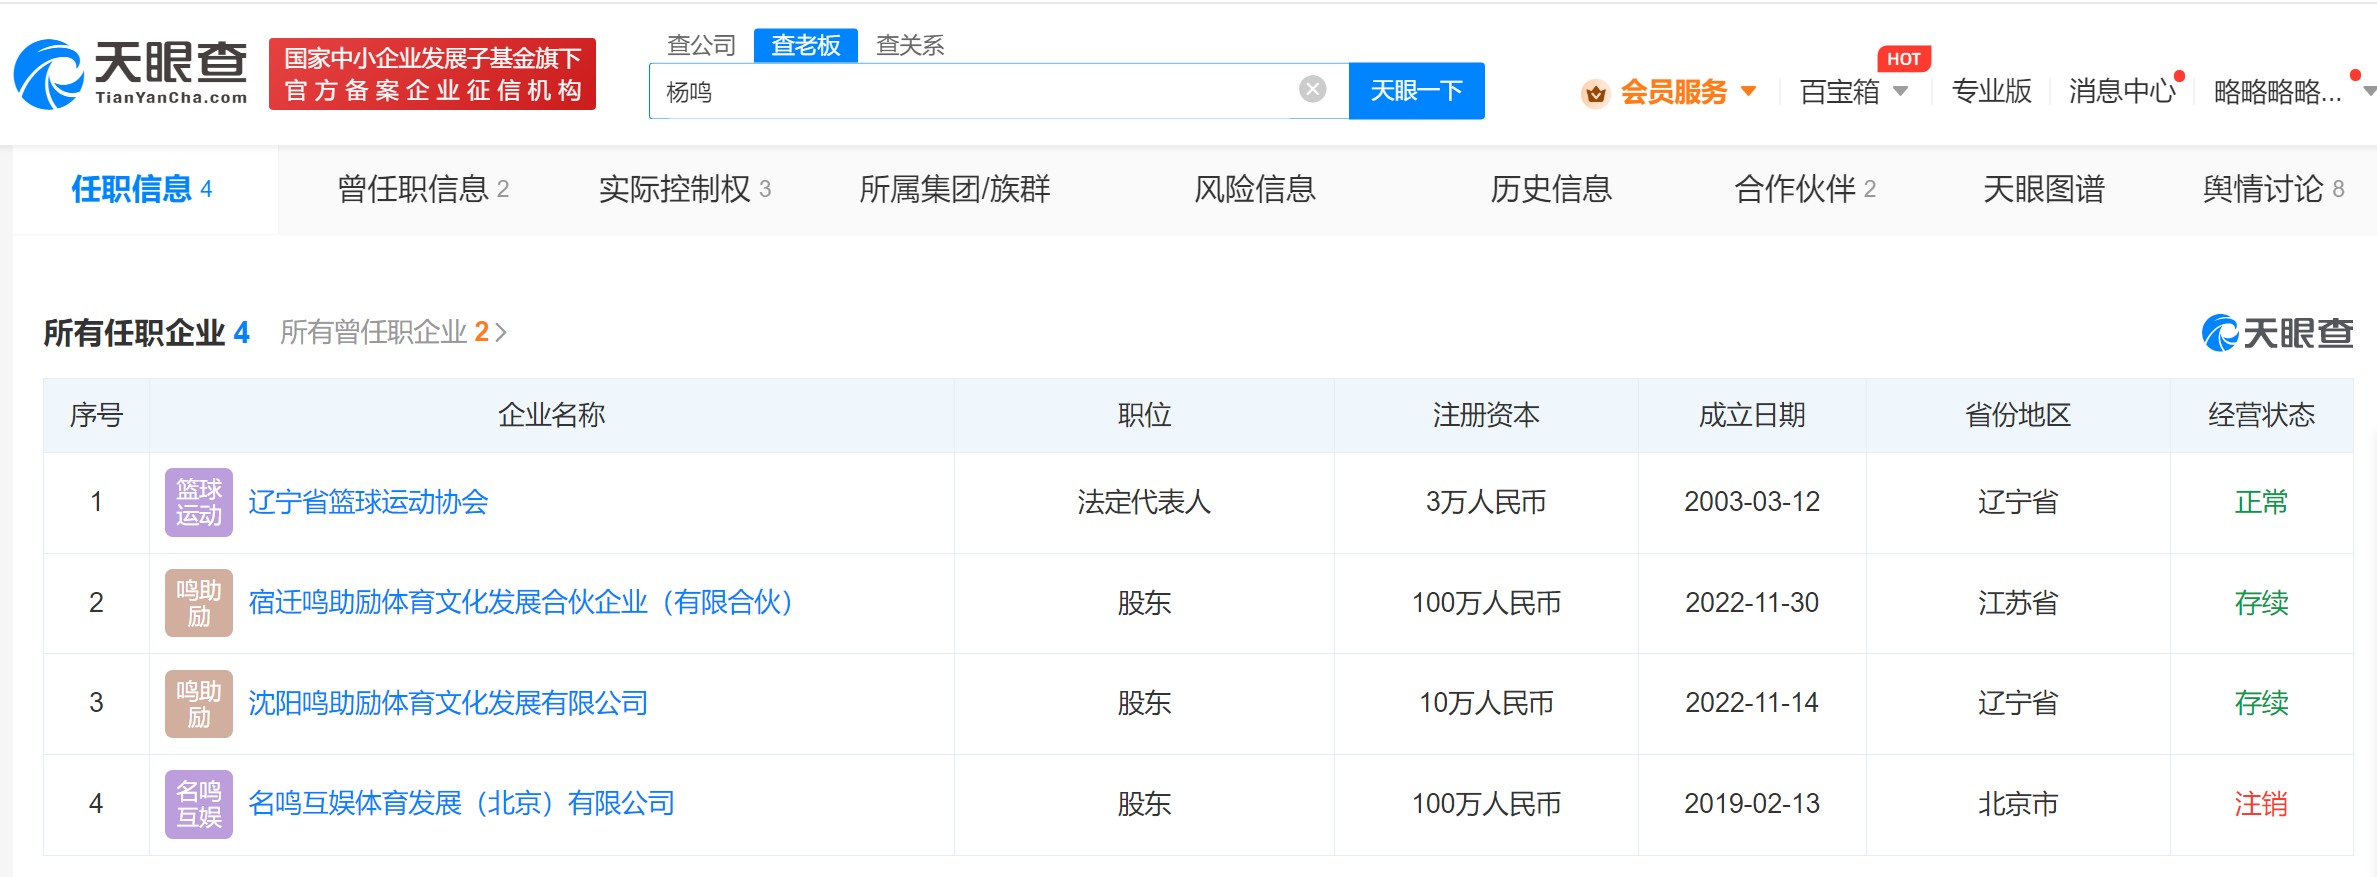Open the 专业版 link
Image resolution: width=2377 pixels, height=877 pixels.
(x=1991, y=91)
